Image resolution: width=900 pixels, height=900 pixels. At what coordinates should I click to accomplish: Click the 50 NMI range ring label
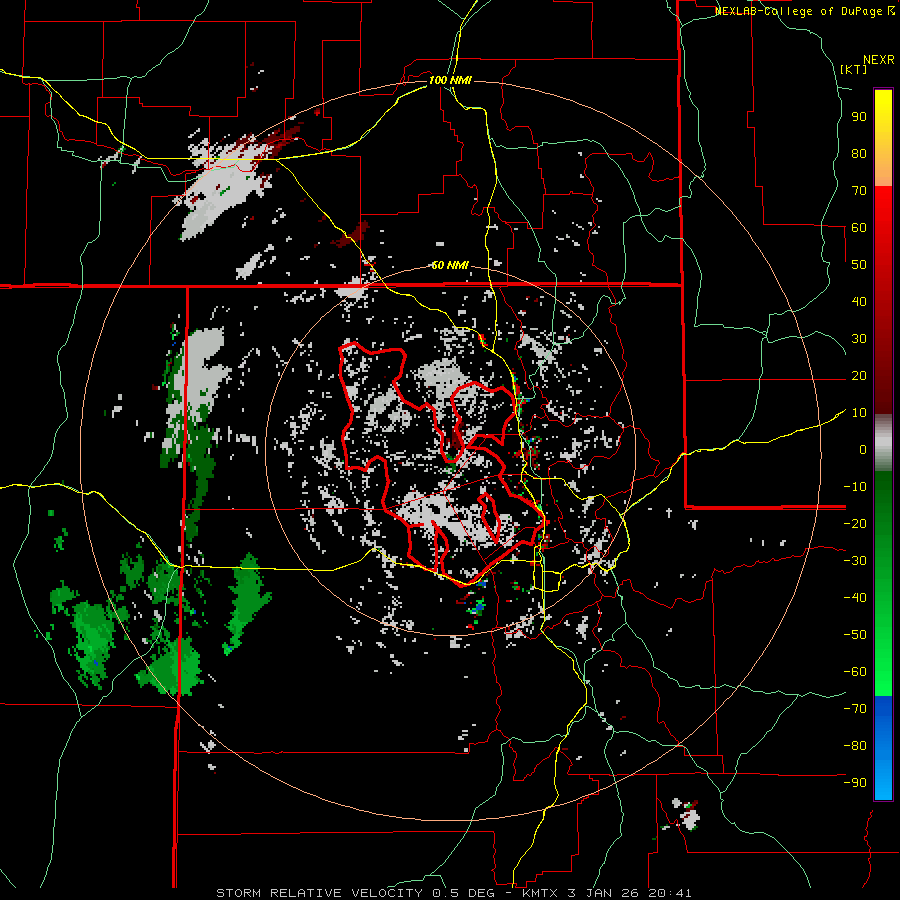450,265
